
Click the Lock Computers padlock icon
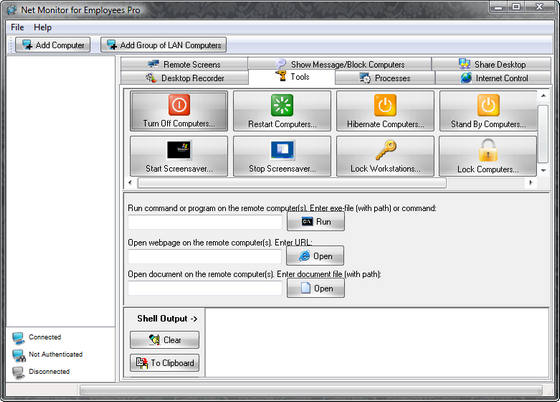tap(488, 150)
